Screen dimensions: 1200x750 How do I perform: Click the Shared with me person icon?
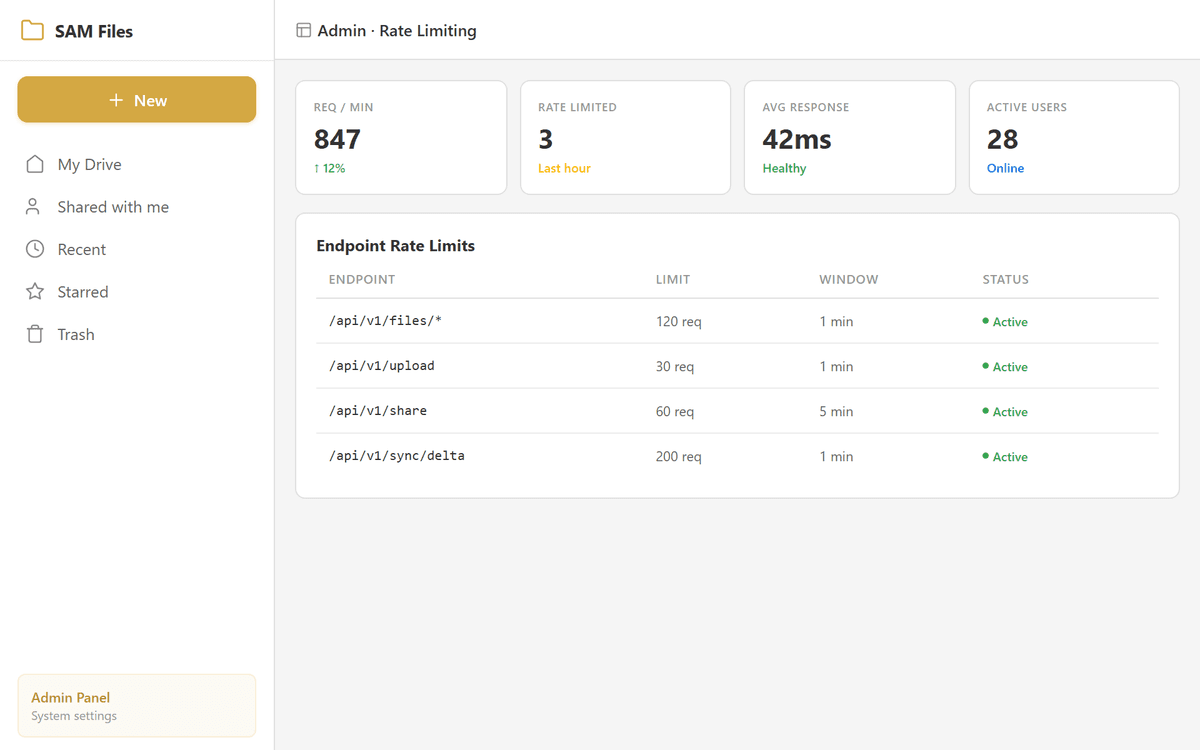pos(35,206)
